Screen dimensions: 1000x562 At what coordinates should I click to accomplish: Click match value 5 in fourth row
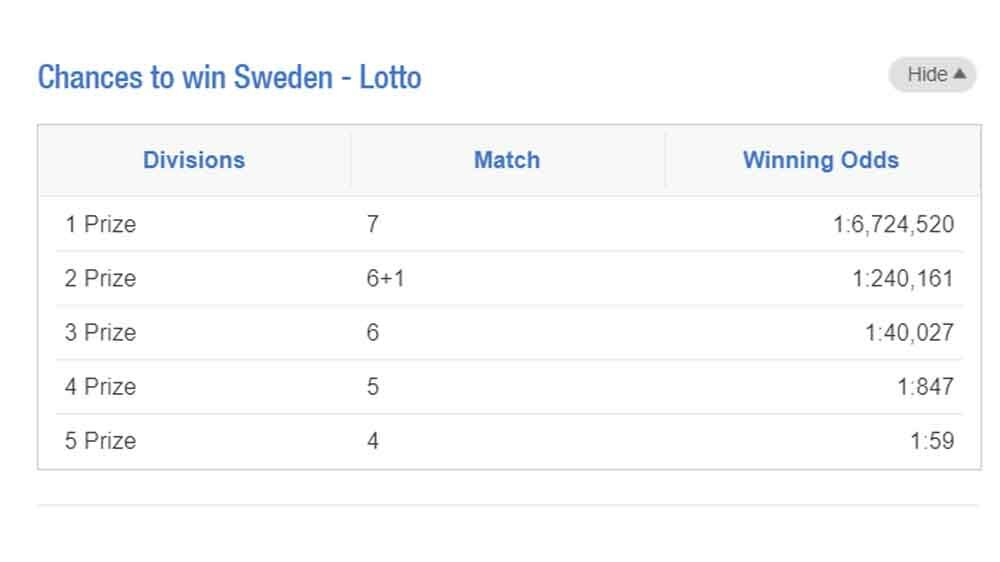pyautogui.click(x=373, y=387)
